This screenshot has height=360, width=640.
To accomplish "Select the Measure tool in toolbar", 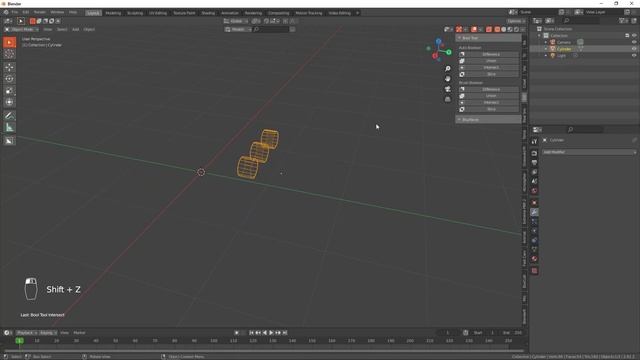I will (x=9, y=128).
